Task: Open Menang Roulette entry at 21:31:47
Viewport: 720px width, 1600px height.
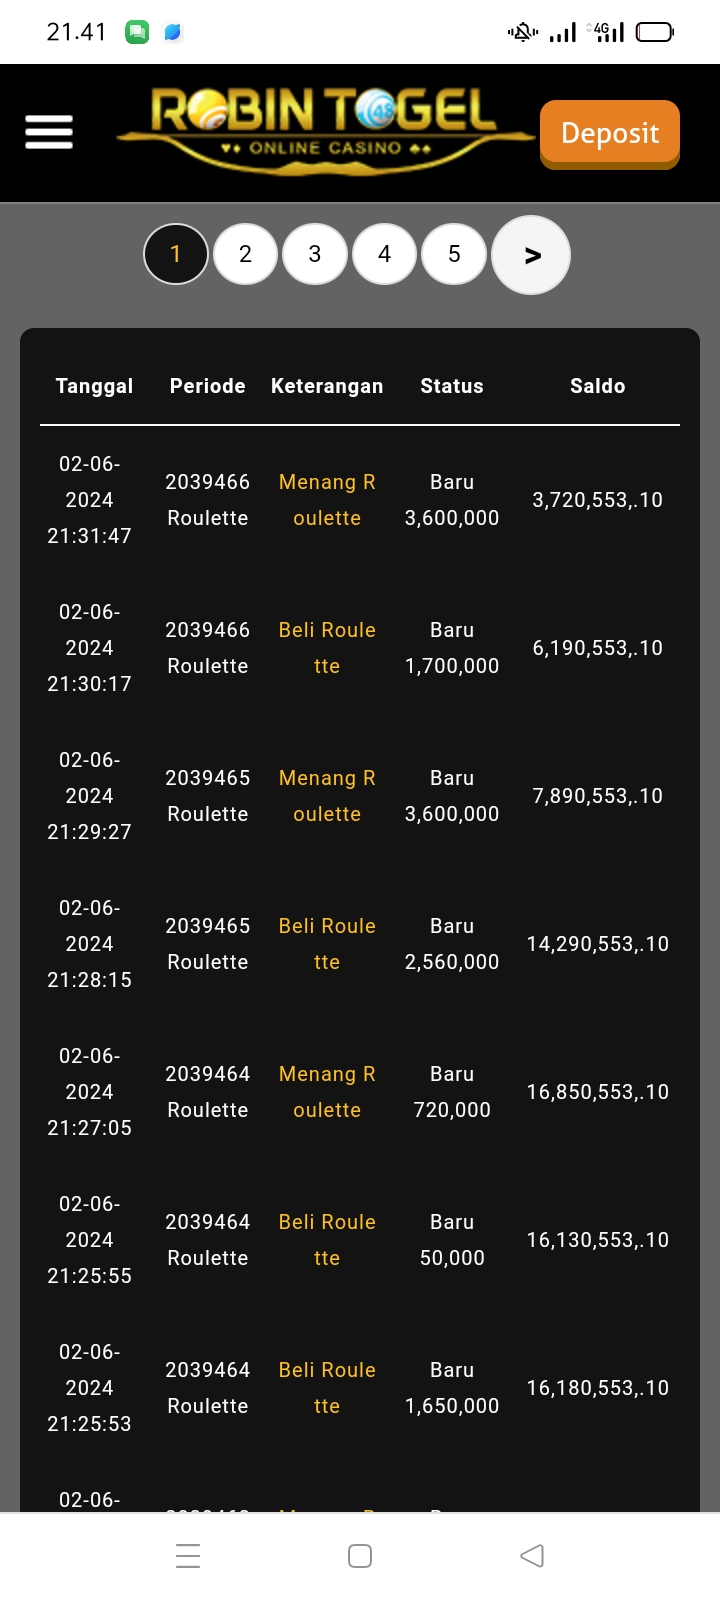Action: [x=327, y=500]
